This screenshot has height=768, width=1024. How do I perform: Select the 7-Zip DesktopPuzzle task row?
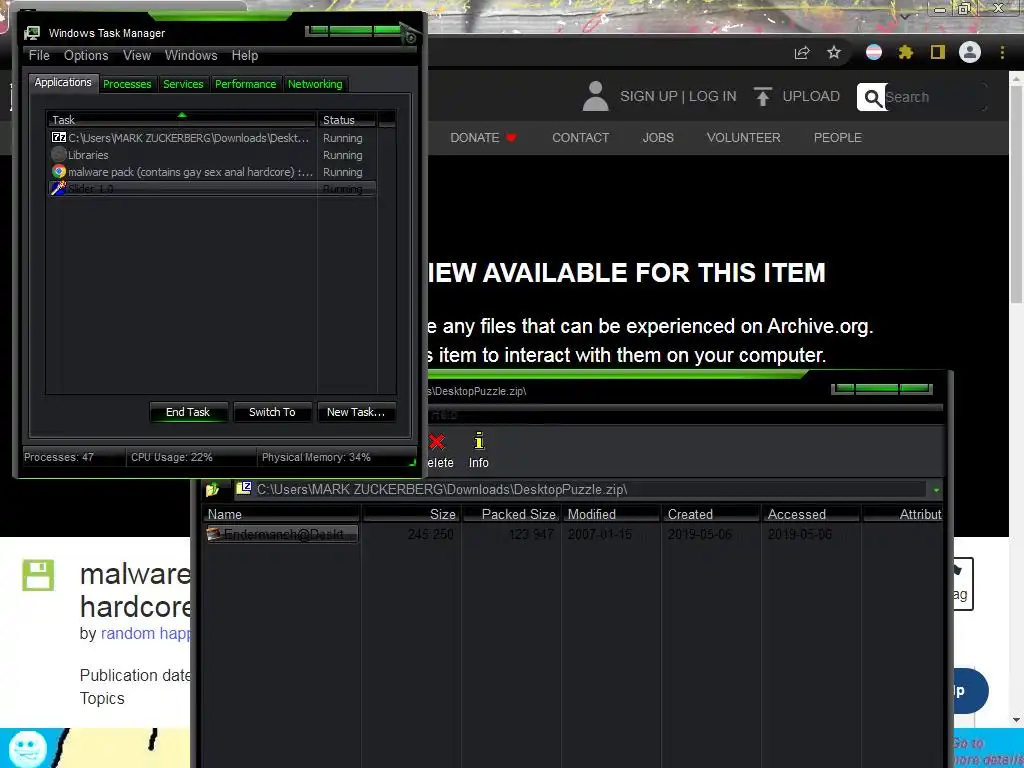(212, 138)
